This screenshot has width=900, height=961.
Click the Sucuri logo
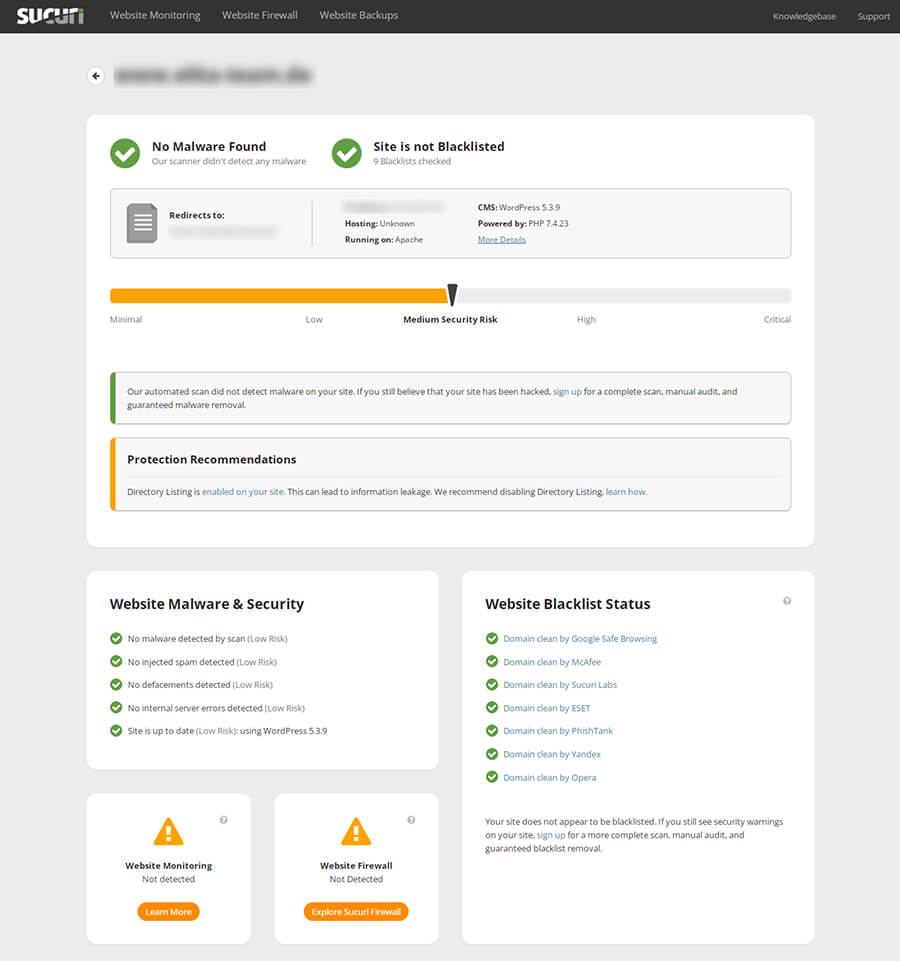click(x=50, y=16)
